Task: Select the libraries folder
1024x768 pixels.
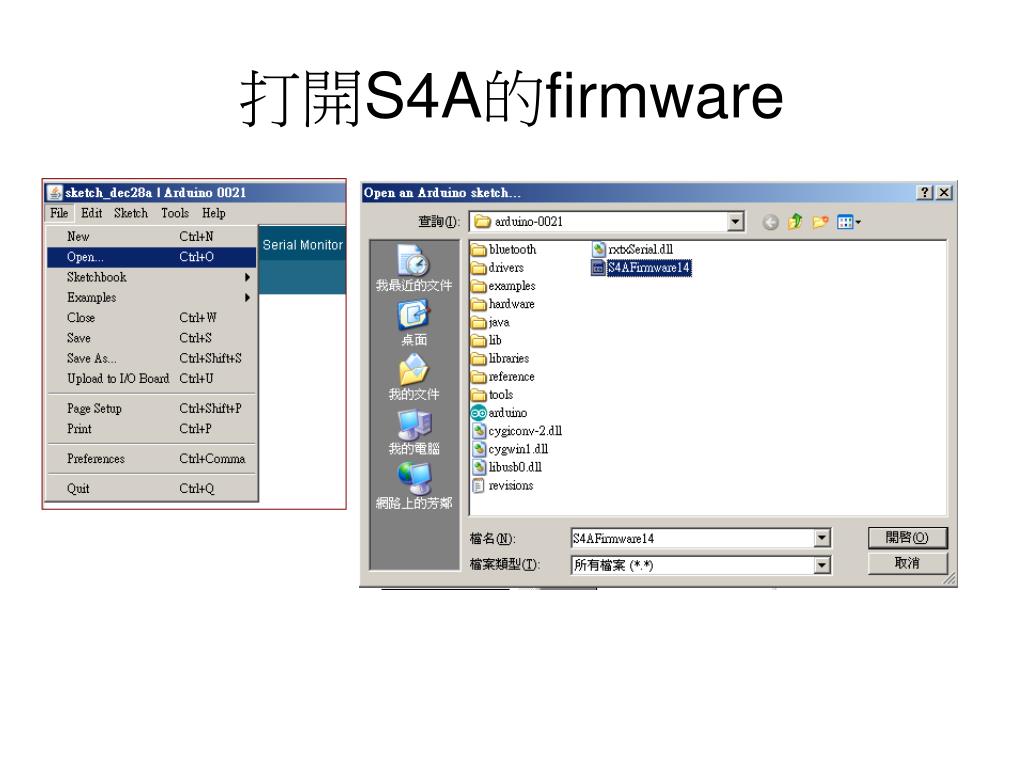Action: [x=500, y=359]
